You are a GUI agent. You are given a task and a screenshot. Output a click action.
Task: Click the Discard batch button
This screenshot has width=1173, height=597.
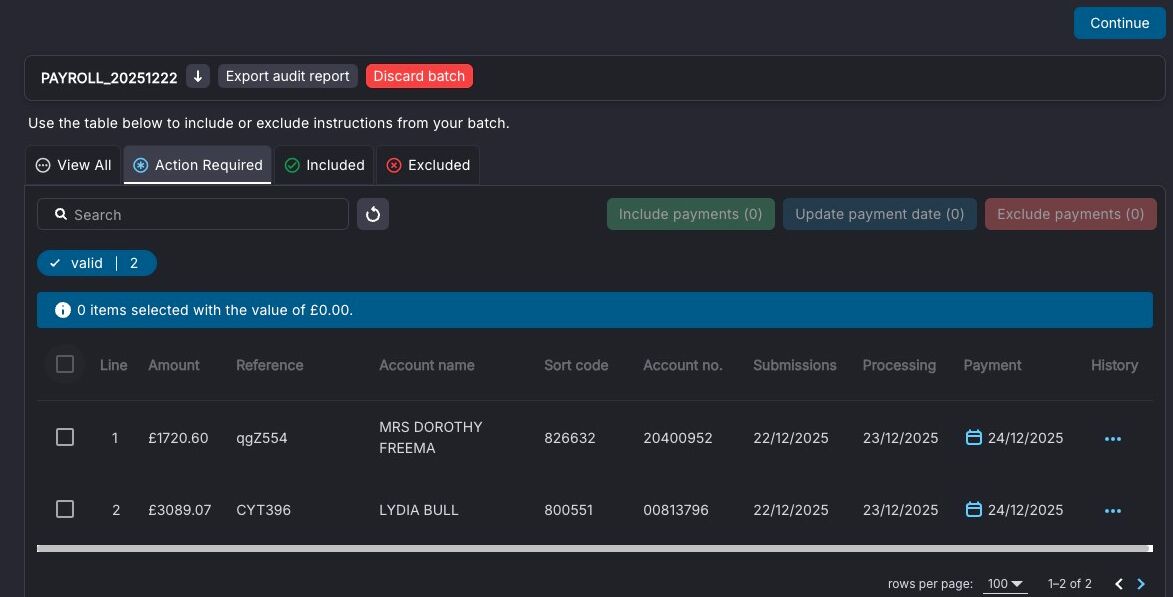419,76
